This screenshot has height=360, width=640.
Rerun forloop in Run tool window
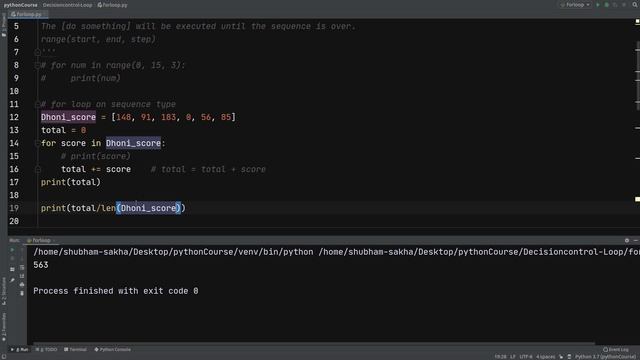[x=12, y=250]
